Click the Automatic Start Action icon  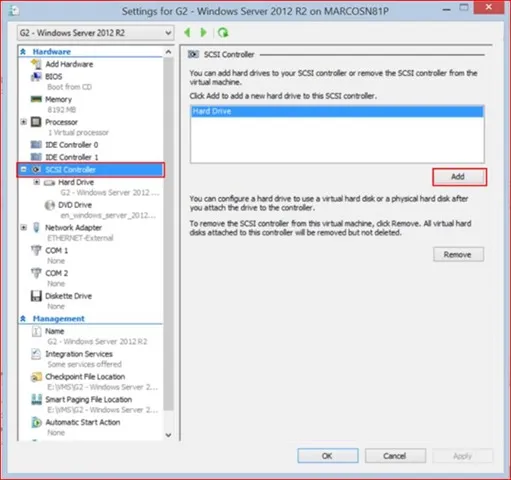36,422
